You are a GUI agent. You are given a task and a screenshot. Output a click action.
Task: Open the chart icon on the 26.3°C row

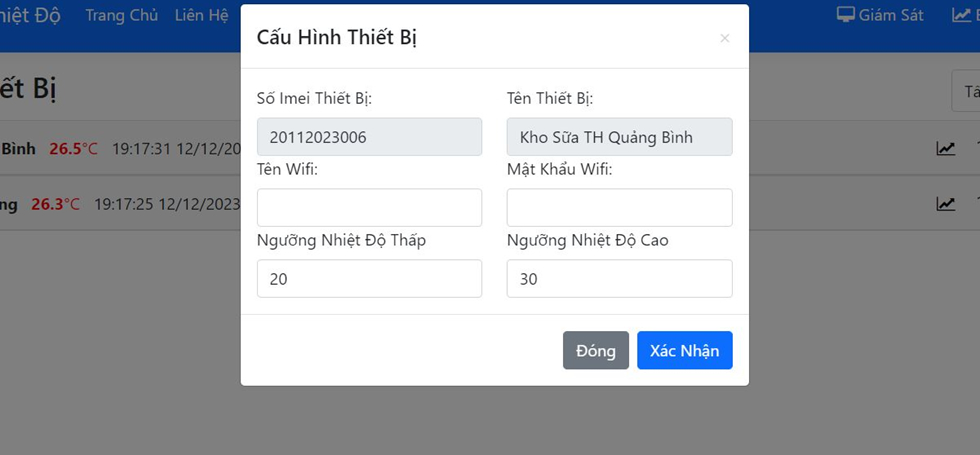click(x=945, y=204)
